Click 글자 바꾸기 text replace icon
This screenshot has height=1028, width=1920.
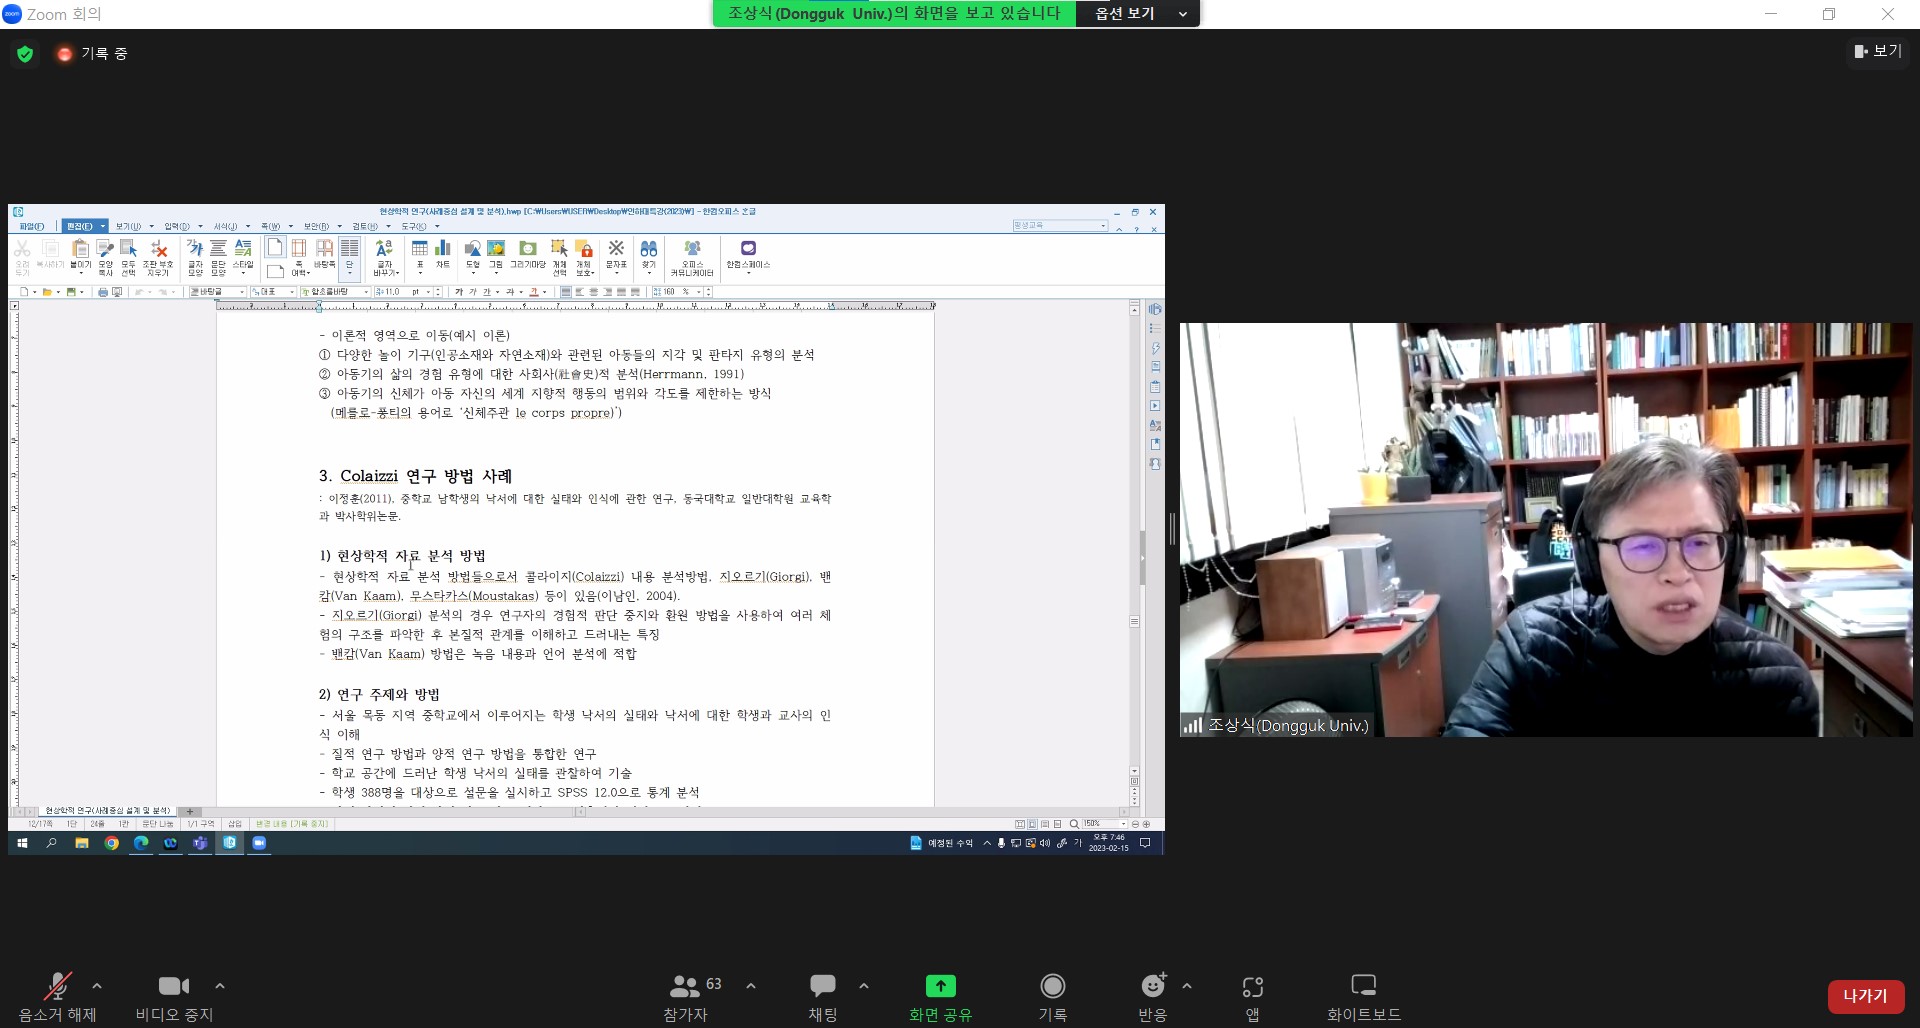(385, 258)
